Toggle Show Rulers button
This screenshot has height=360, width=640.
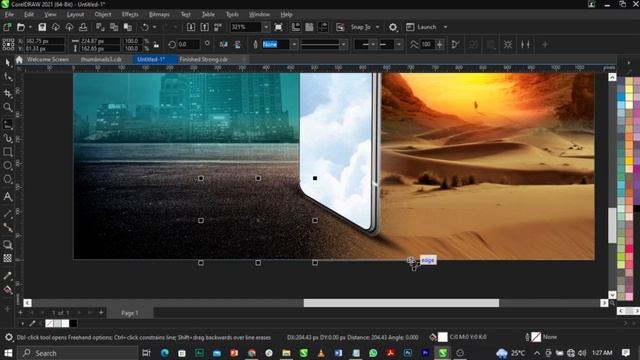tap(296, 27)
